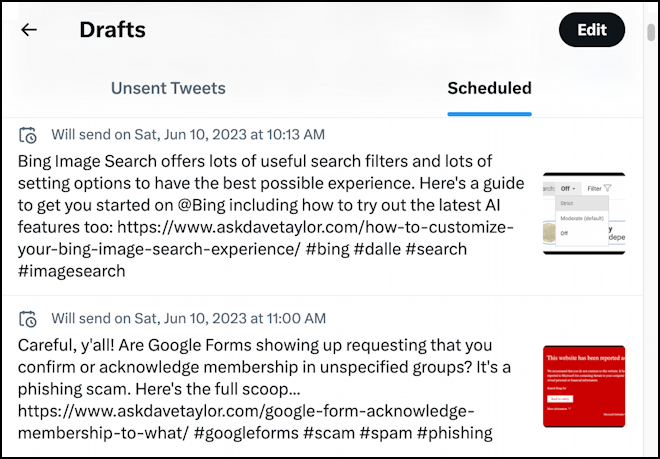Click the Edit button

(592, 30)
